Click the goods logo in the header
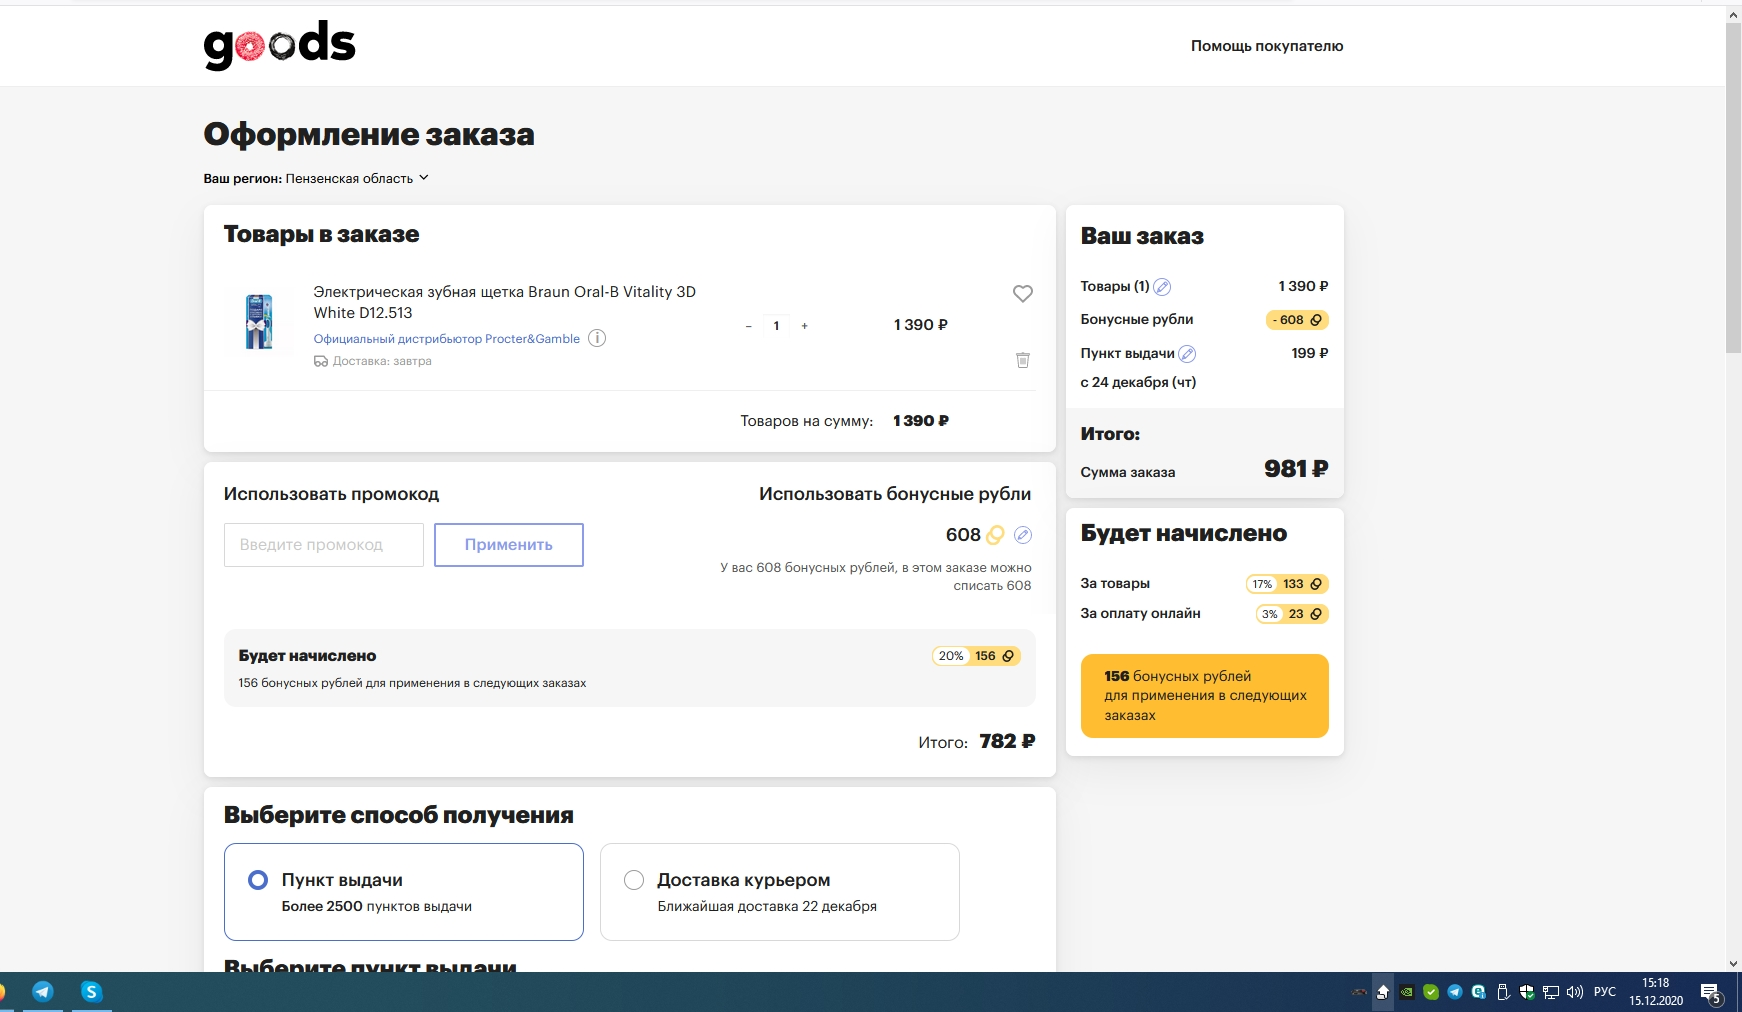 [x=280, y=45]
